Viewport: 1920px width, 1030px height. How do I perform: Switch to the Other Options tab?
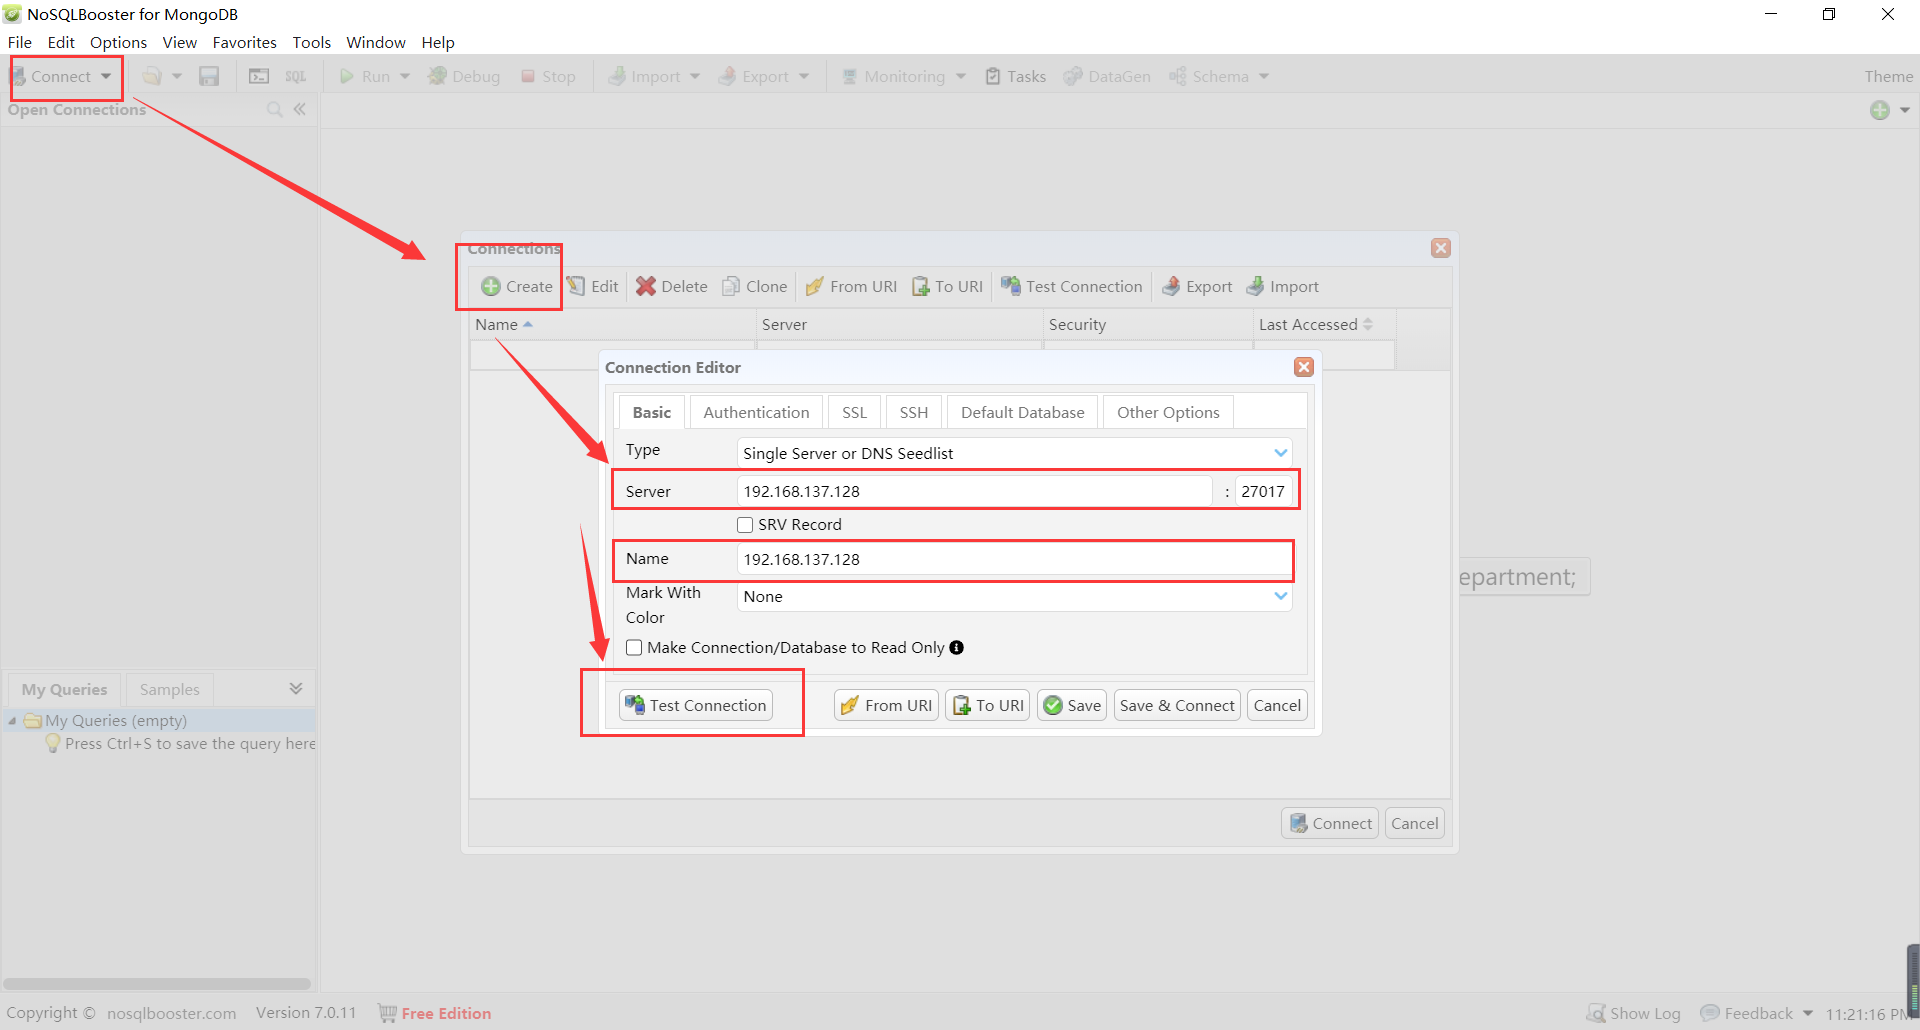click(1168, 412)
